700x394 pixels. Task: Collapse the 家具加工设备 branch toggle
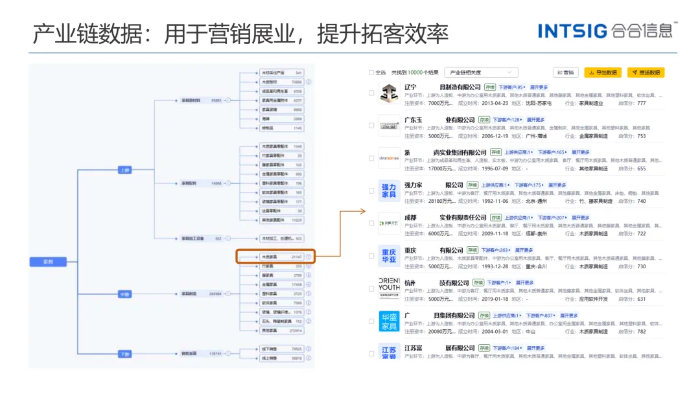pyautogui.click(x=228, y=238)
